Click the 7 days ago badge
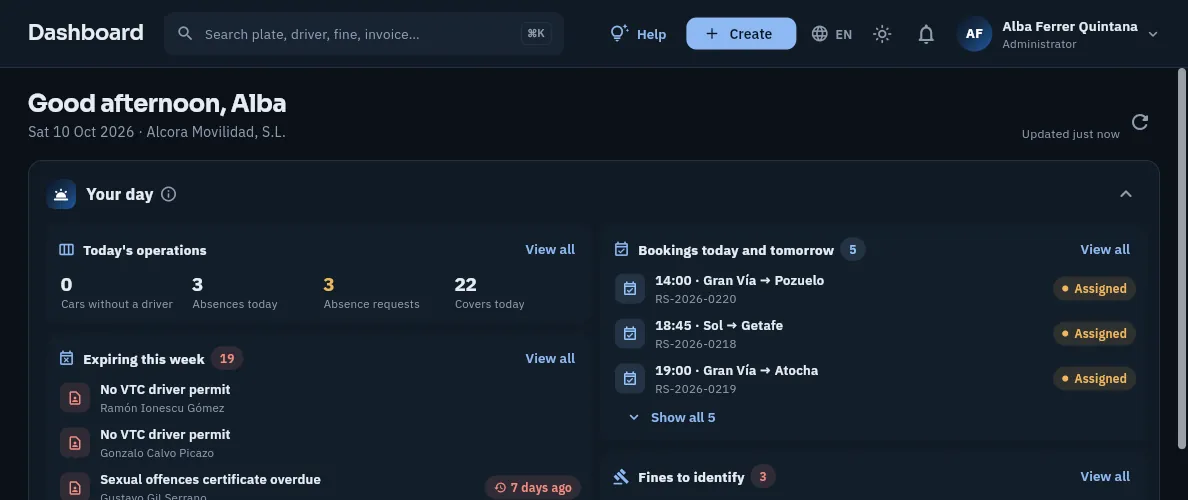The height and width of the screenshot is (500, 1188). 533,487
